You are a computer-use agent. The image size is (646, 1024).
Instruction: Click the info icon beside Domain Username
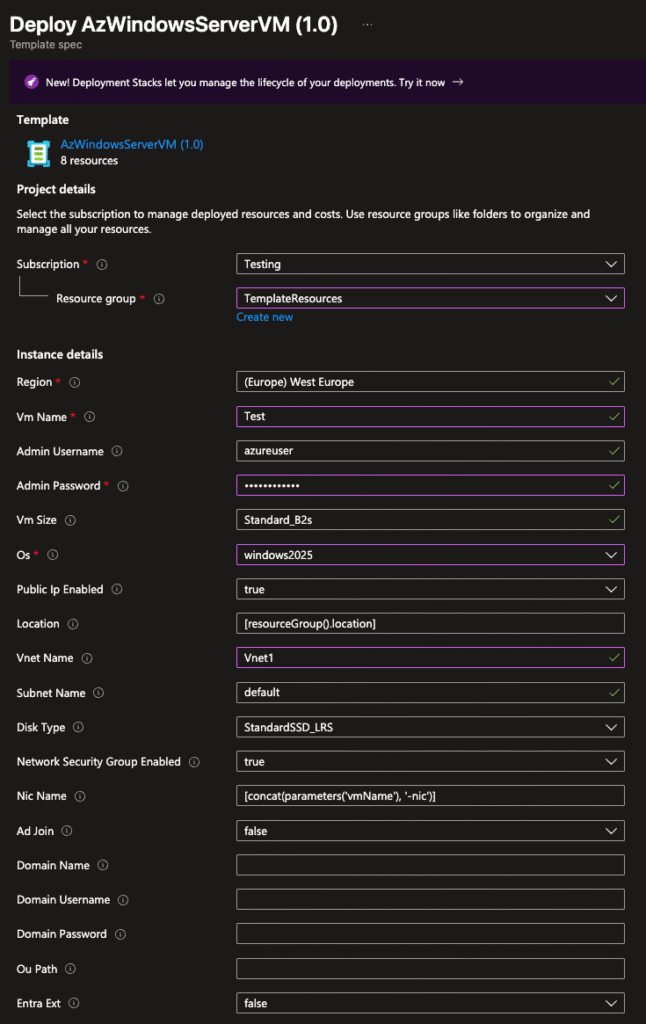(123, 900)
